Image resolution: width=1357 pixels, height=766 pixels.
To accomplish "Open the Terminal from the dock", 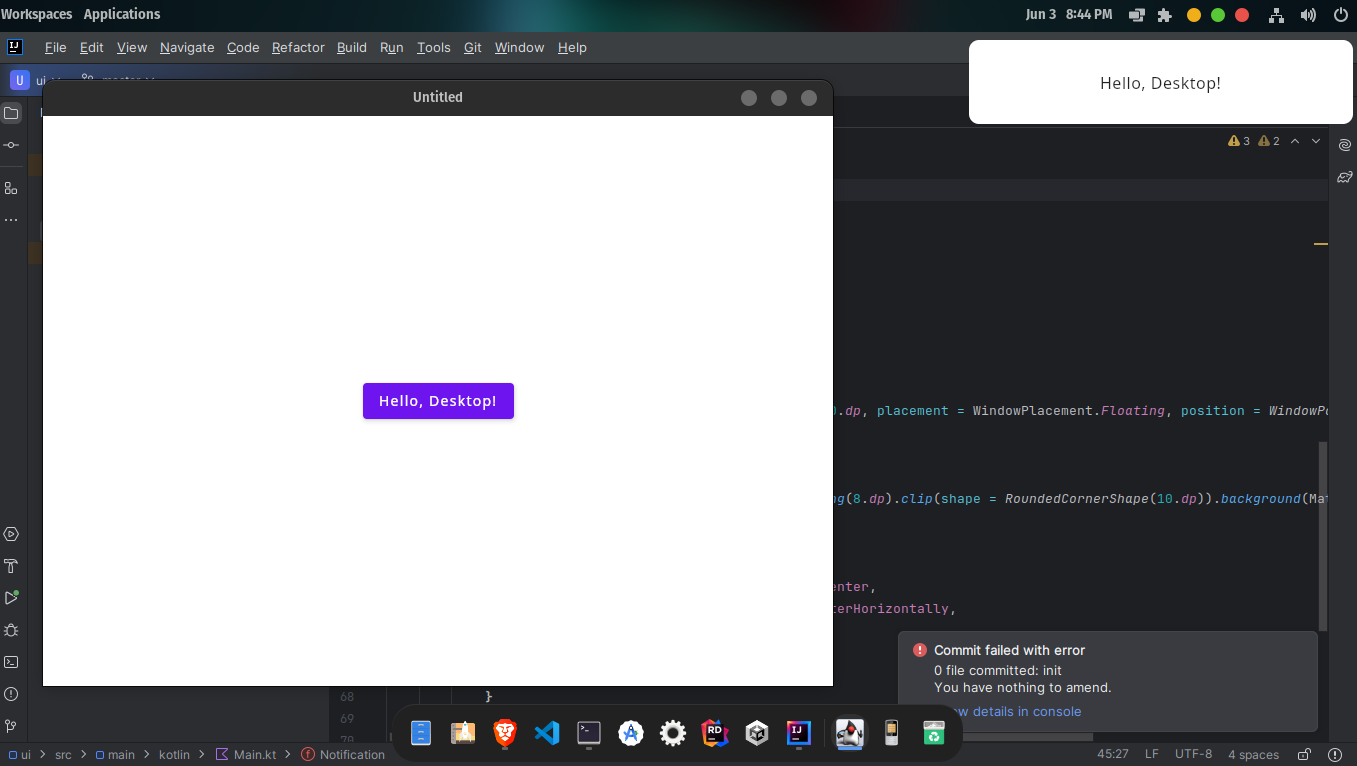I will 589,733.
